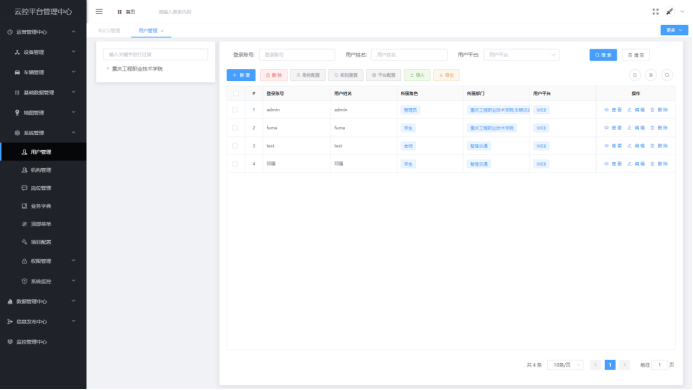Viewport: 693px width, 390px height.
Task: Collapse the sidebar with the hamburger icon
Action: [x=99, y=11]
